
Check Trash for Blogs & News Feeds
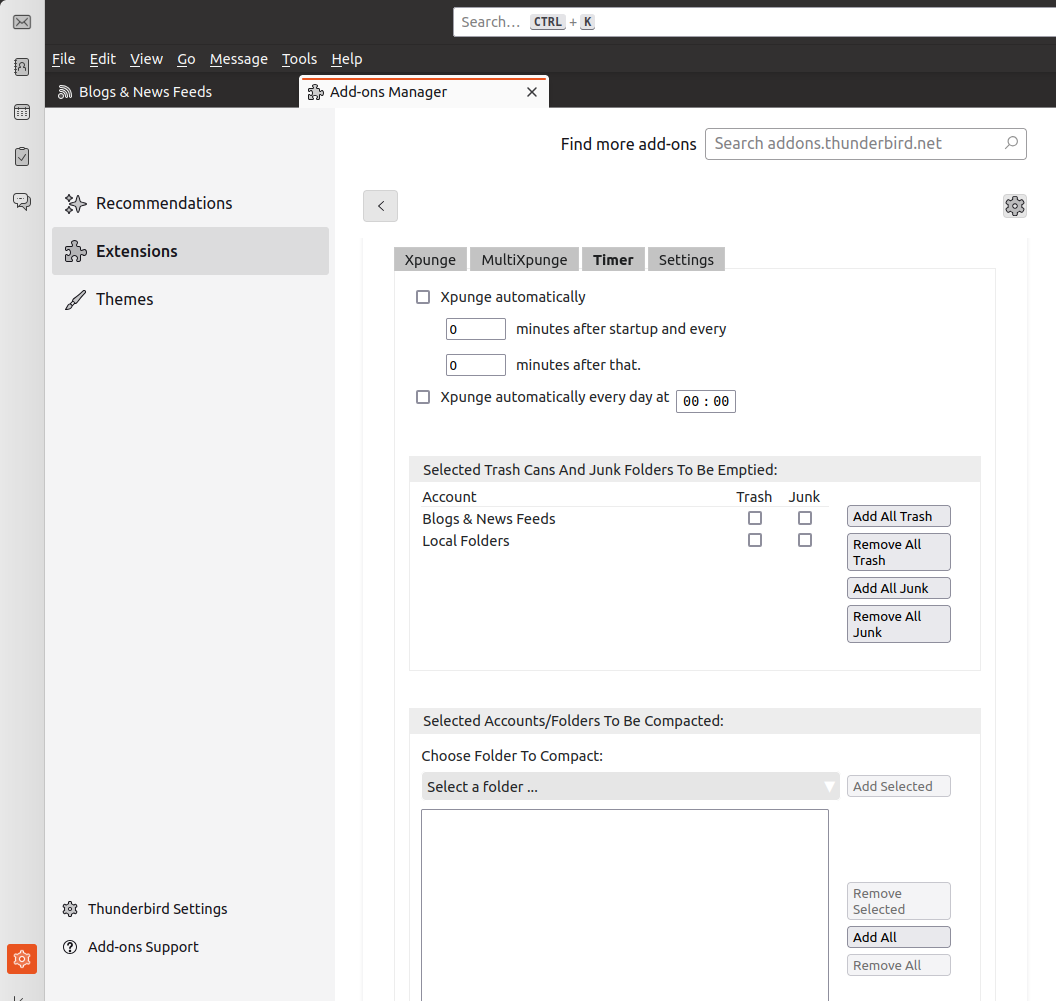(x=755, y=518)
